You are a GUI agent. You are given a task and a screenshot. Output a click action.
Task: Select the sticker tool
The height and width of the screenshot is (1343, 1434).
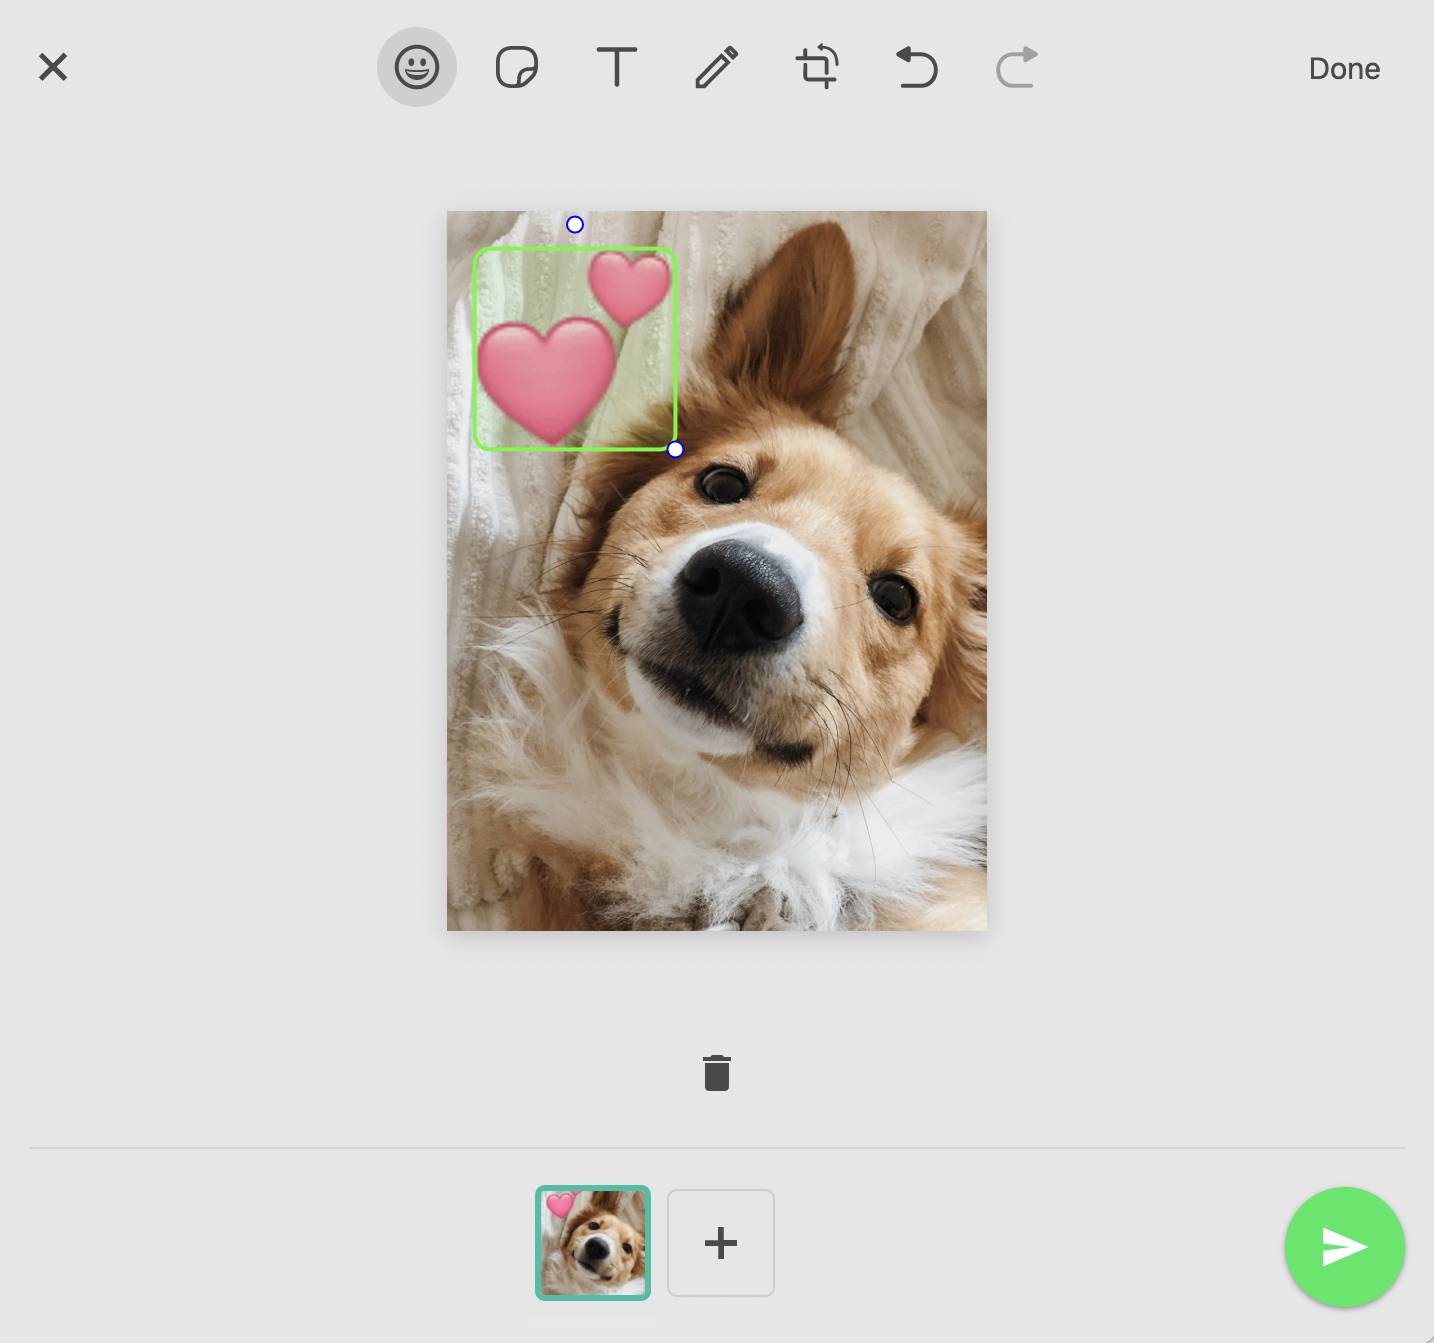517,67
